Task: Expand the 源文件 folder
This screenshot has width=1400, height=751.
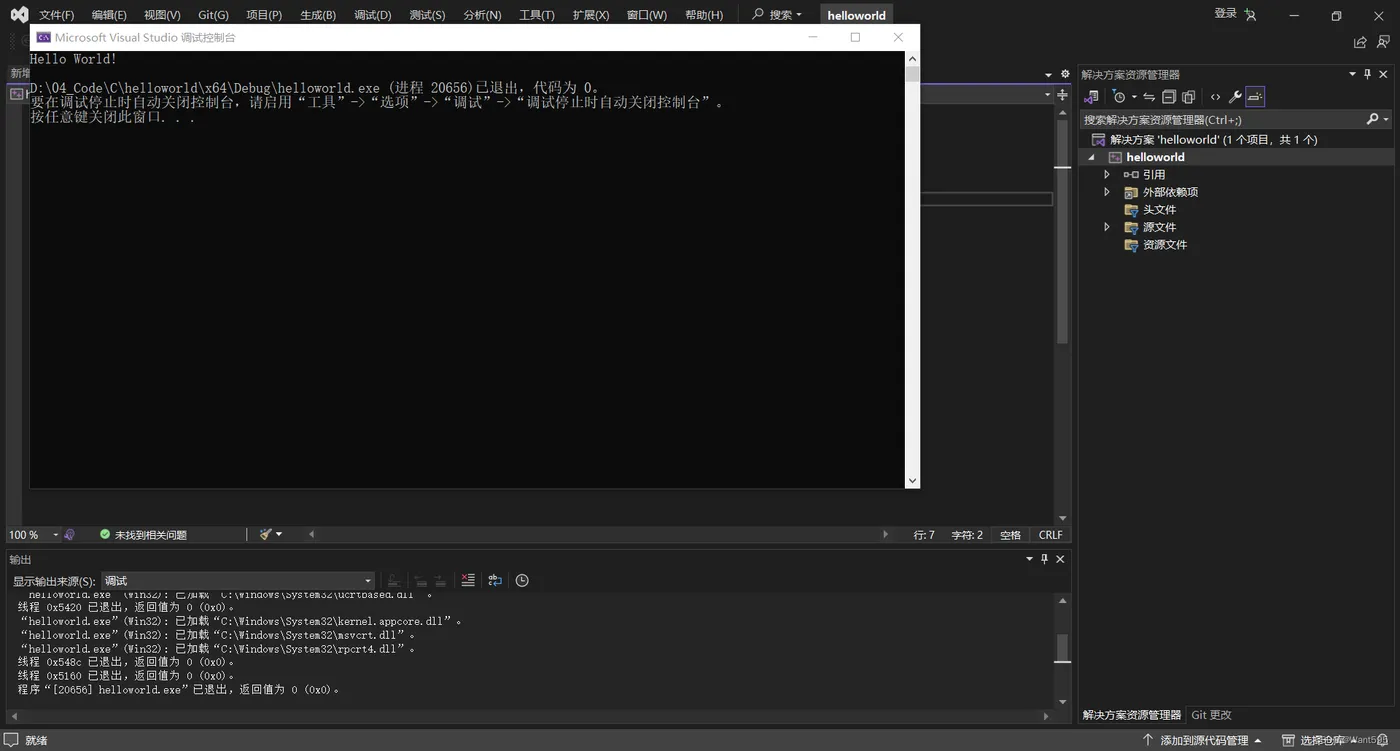Action: tap(1107, 227)
